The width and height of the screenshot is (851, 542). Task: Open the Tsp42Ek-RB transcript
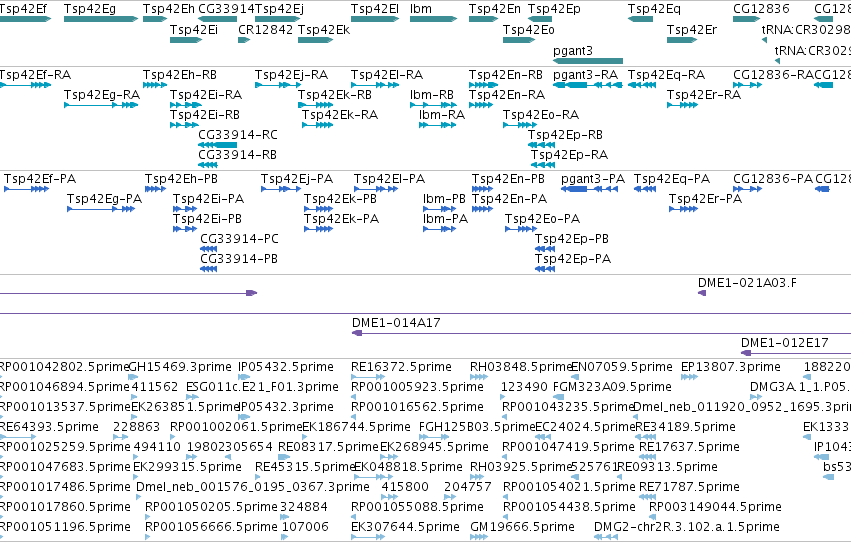coord(315,105)
